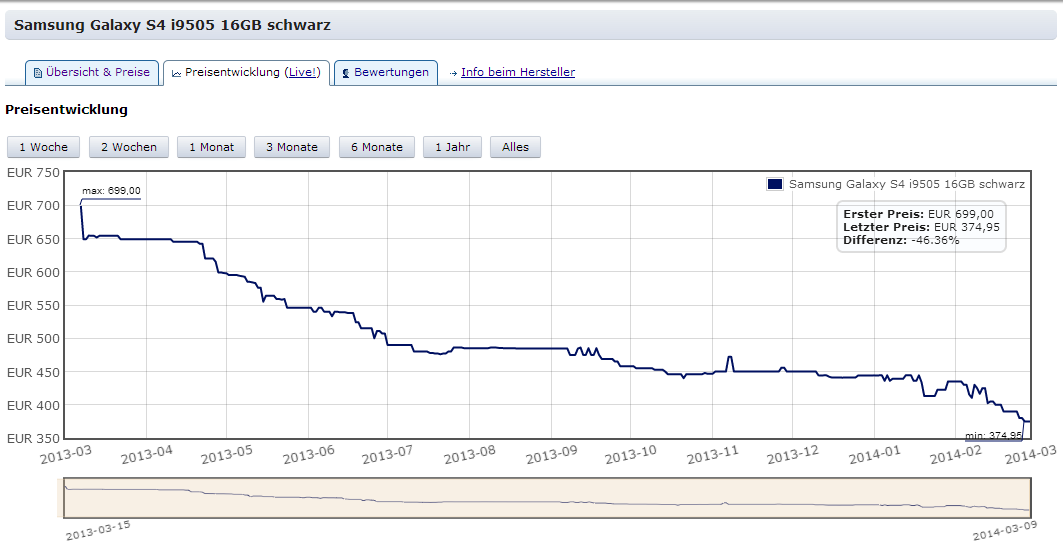Click the Alles button
Screen dimensions: 1063x552
tap(516, 147)
